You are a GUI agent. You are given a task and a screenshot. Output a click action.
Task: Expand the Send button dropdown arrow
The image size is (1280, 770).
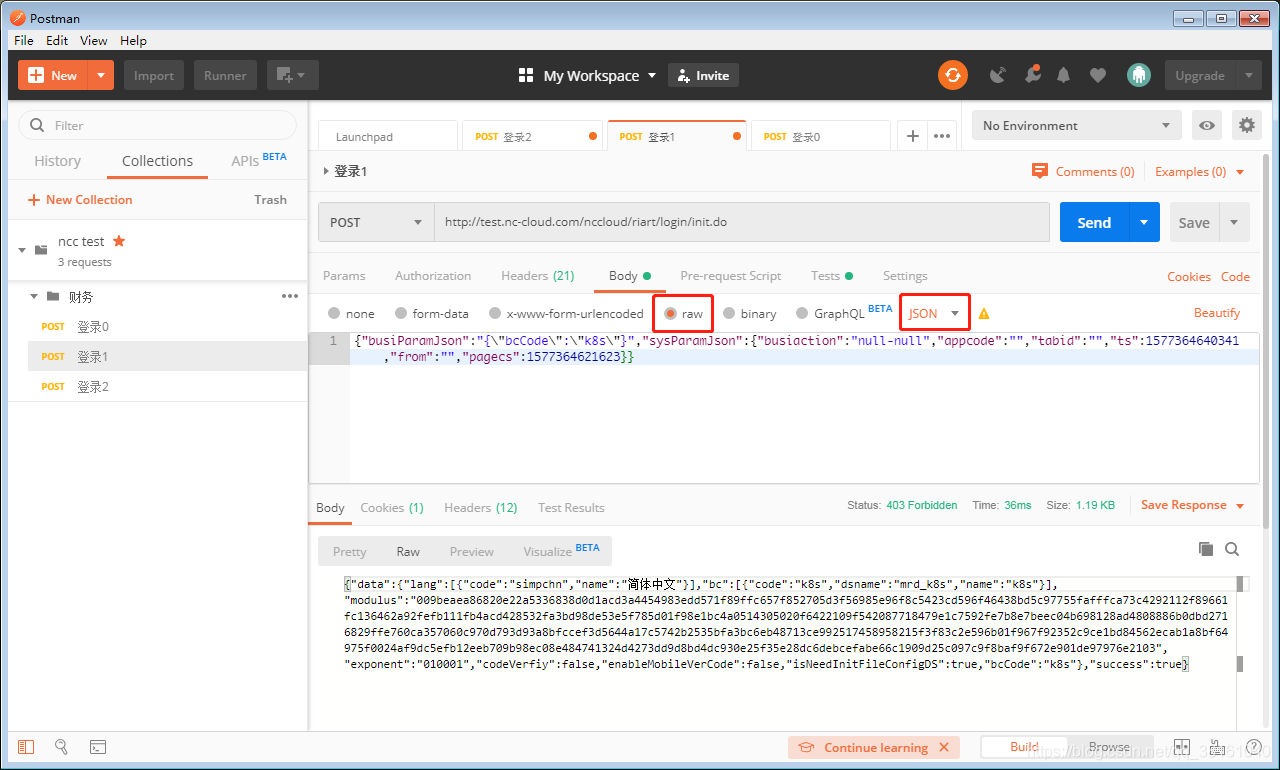[x=1144, y=222]
